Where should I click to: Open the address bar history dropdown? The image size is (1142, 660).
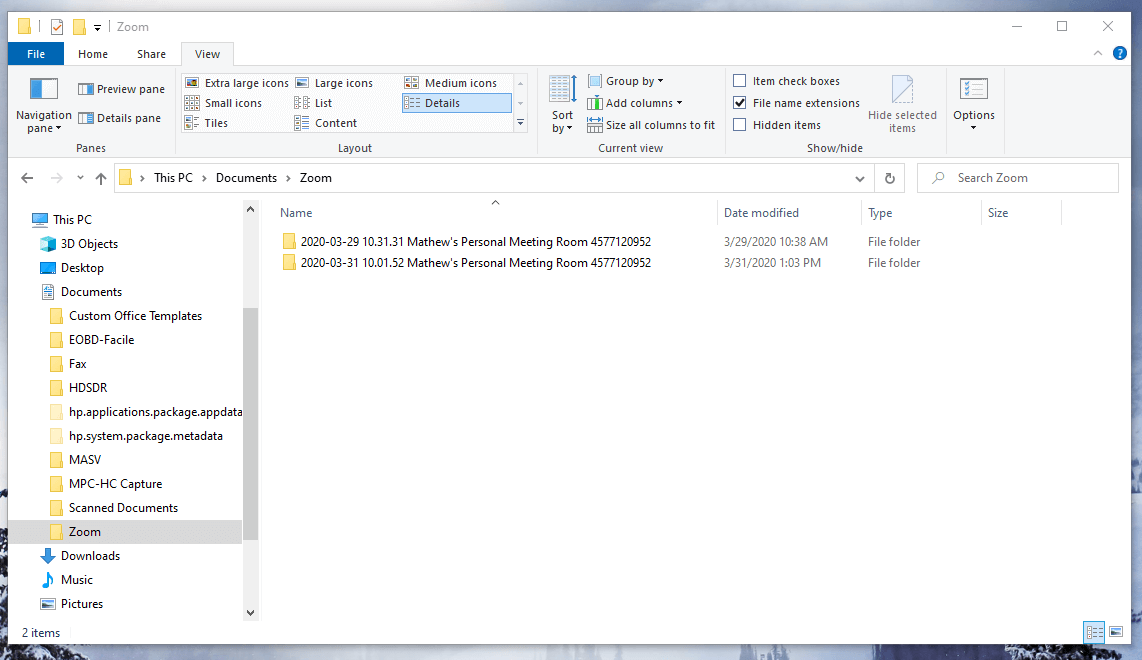[859, 178]
